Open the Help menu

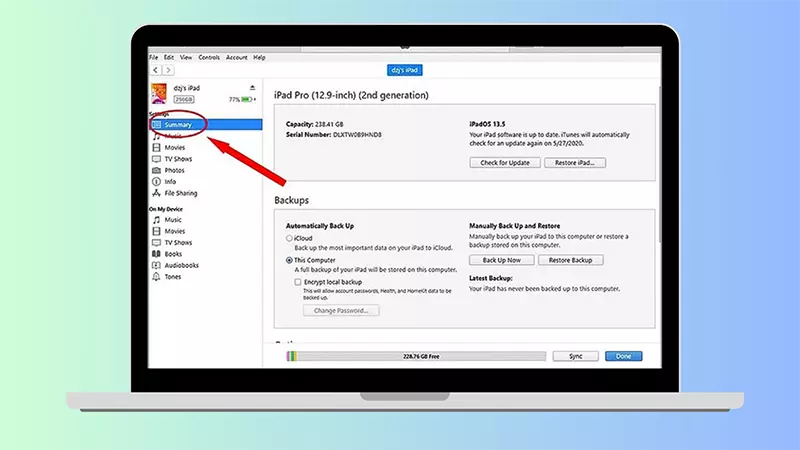(x=259, y=58)
